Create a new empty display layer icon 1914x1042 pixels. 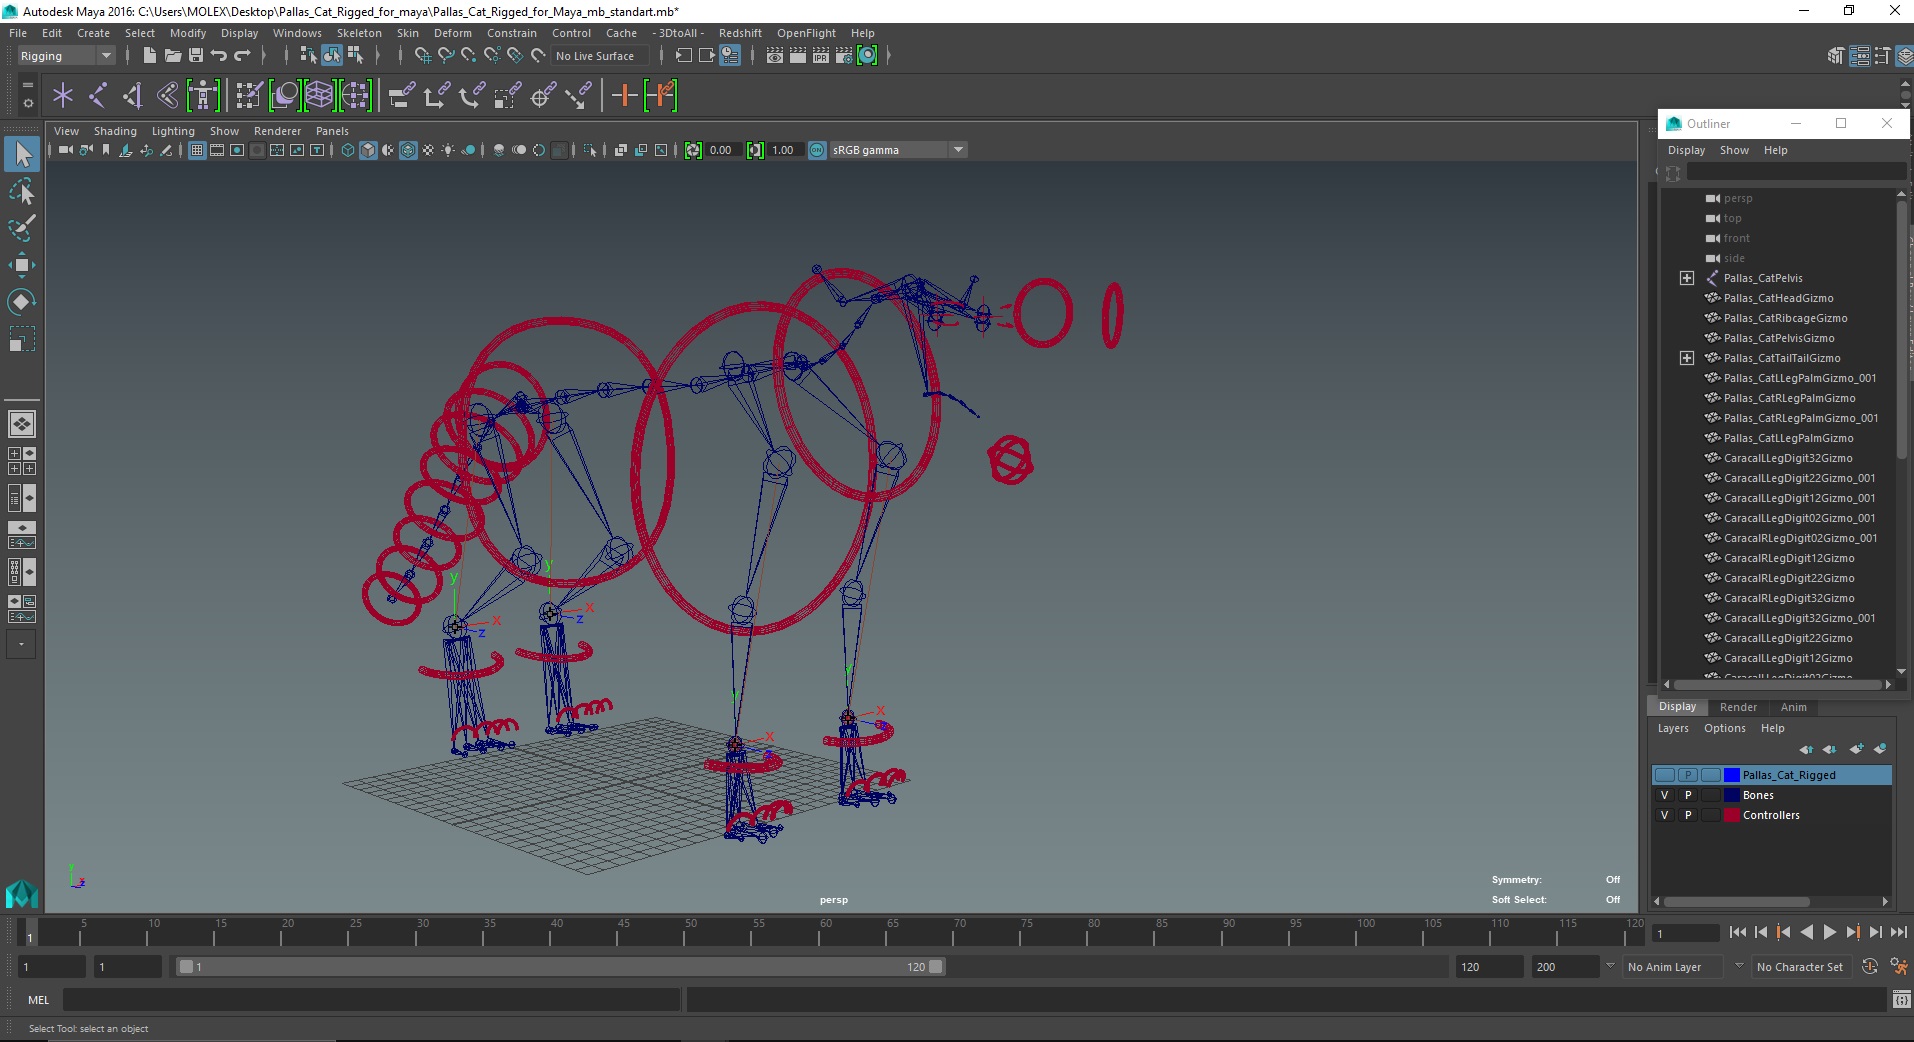click(1857, 749)
